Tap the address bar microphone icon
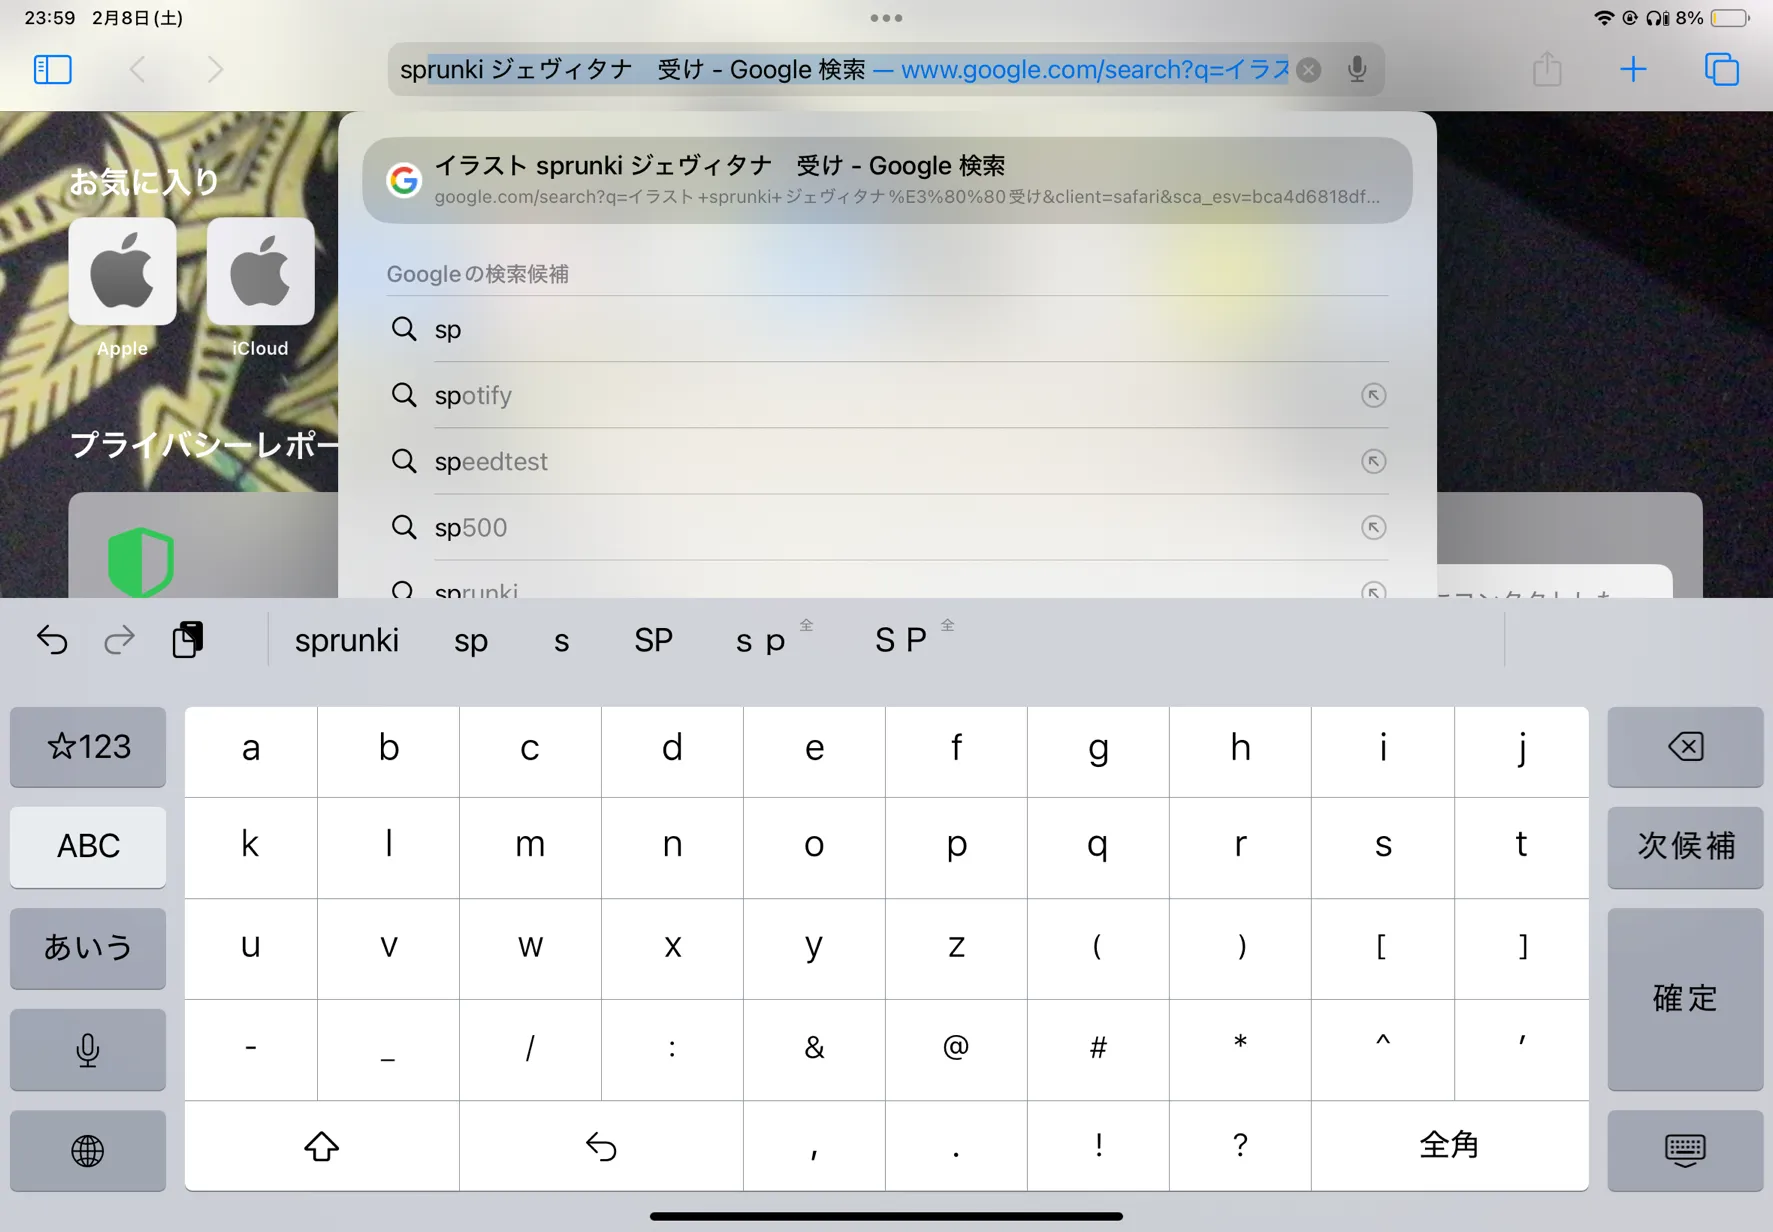This screenshot has width=1773, height=1232. tap(1357, 69)
